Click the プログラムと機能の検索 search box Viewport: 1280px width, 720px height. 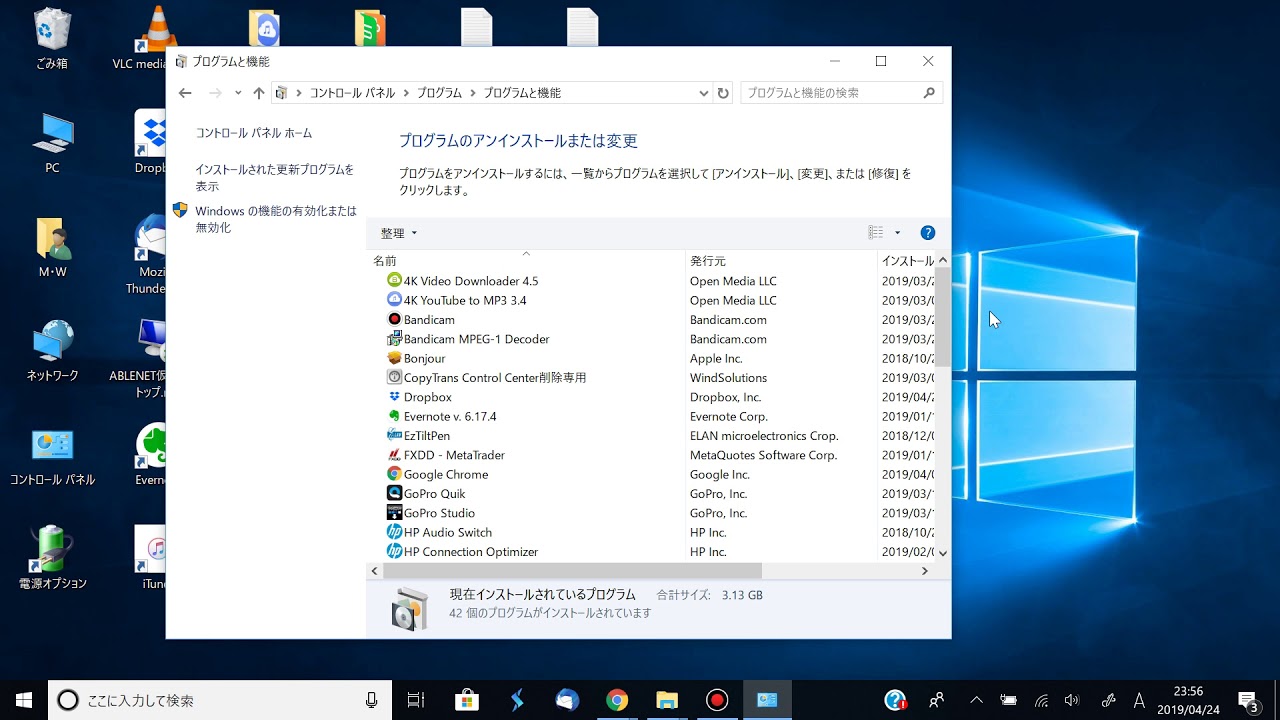point(841,93)
